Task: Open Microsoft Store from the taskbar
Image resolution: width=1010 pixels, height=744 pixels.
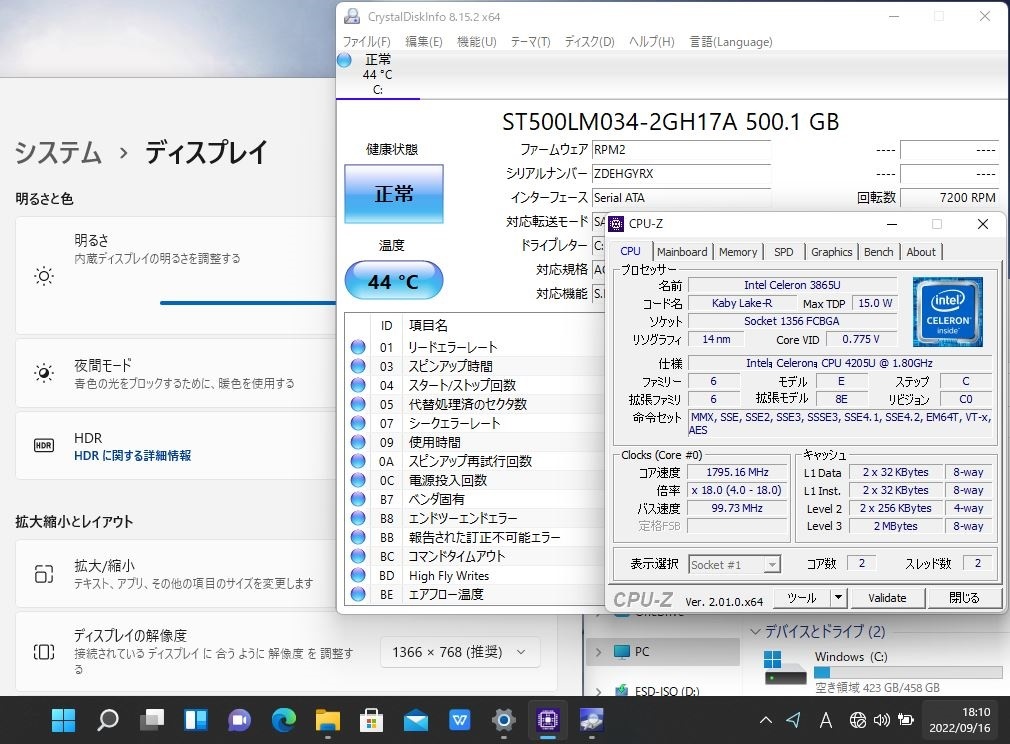Action: click(x=372, y=720)
